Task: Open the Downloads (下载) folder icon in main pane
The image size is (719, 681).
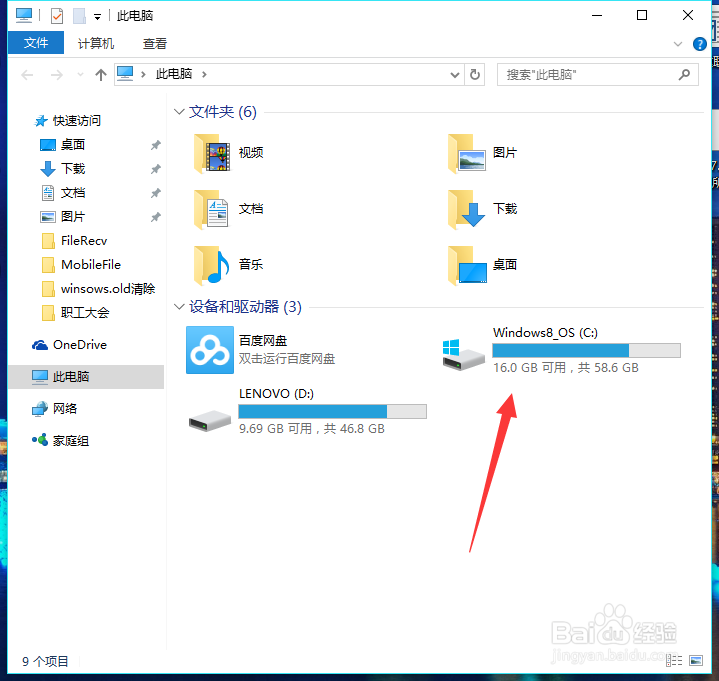Action: pyautogui.click(x=466, y=209)
